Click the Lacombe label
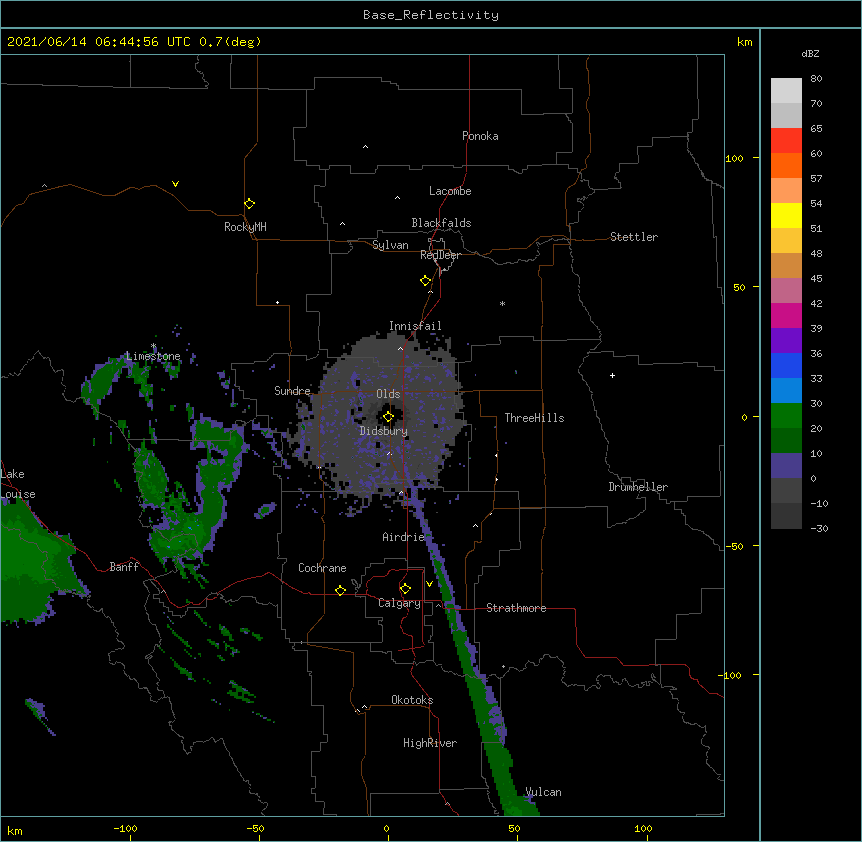The image size is (862, 842). click(x=450, y=191)
